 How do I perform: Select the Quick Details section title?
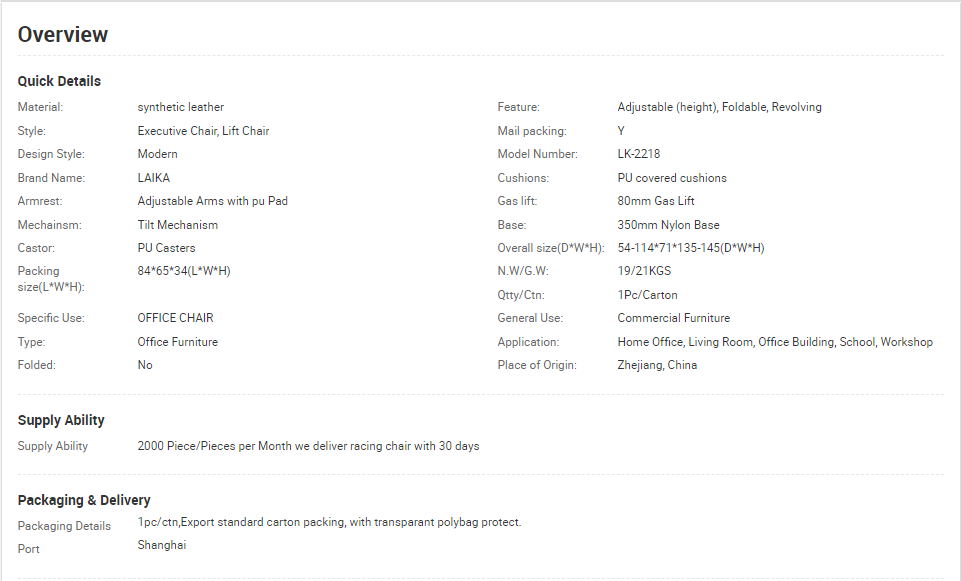[59, 81]
